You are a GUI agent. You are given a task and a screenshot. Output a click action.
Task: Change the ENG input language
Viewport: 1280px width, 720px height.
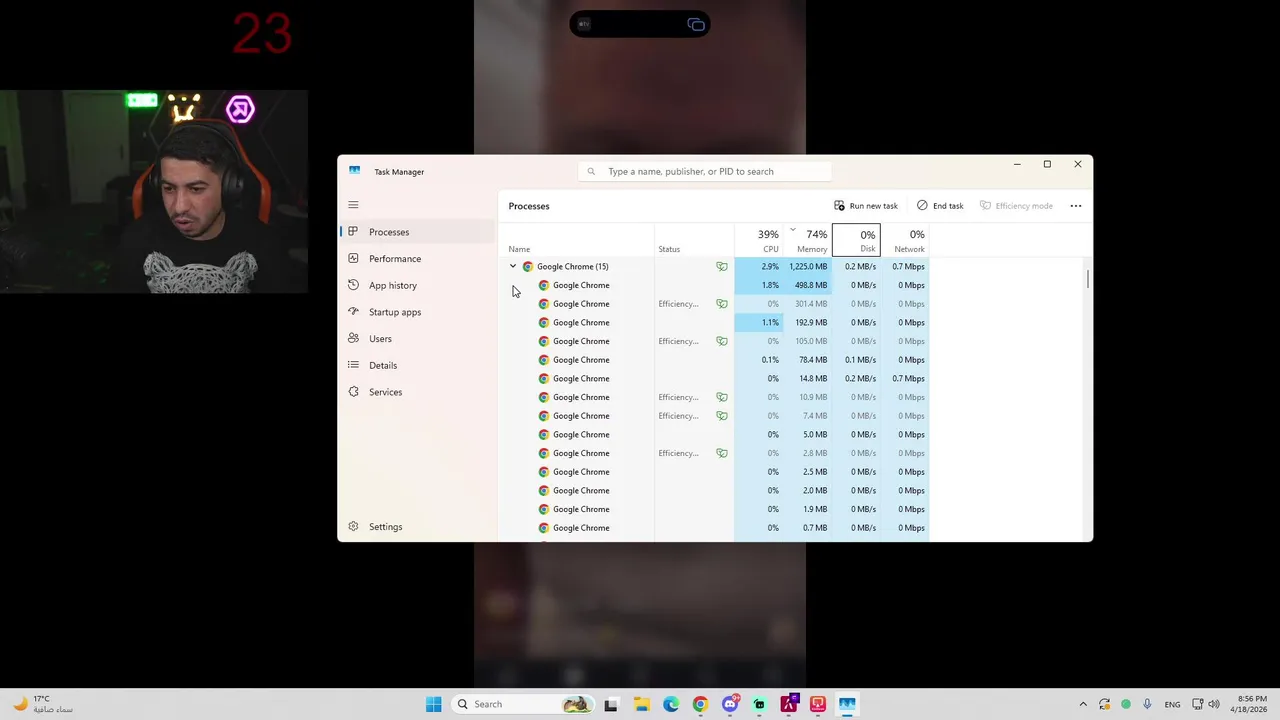1172,704
